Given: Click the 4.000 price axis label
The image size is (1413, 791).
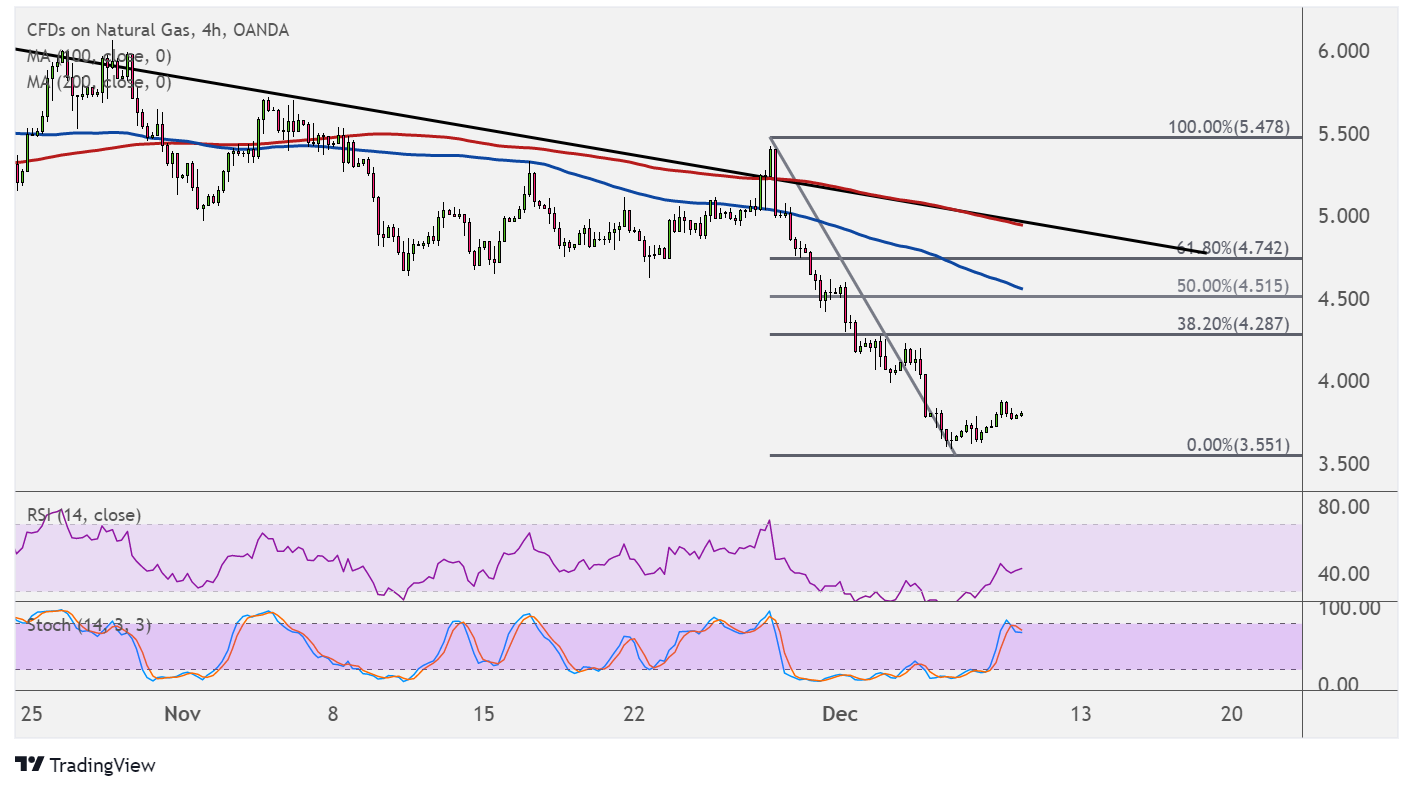Looking at the screenshot, I should click(x=1343, y=381).
